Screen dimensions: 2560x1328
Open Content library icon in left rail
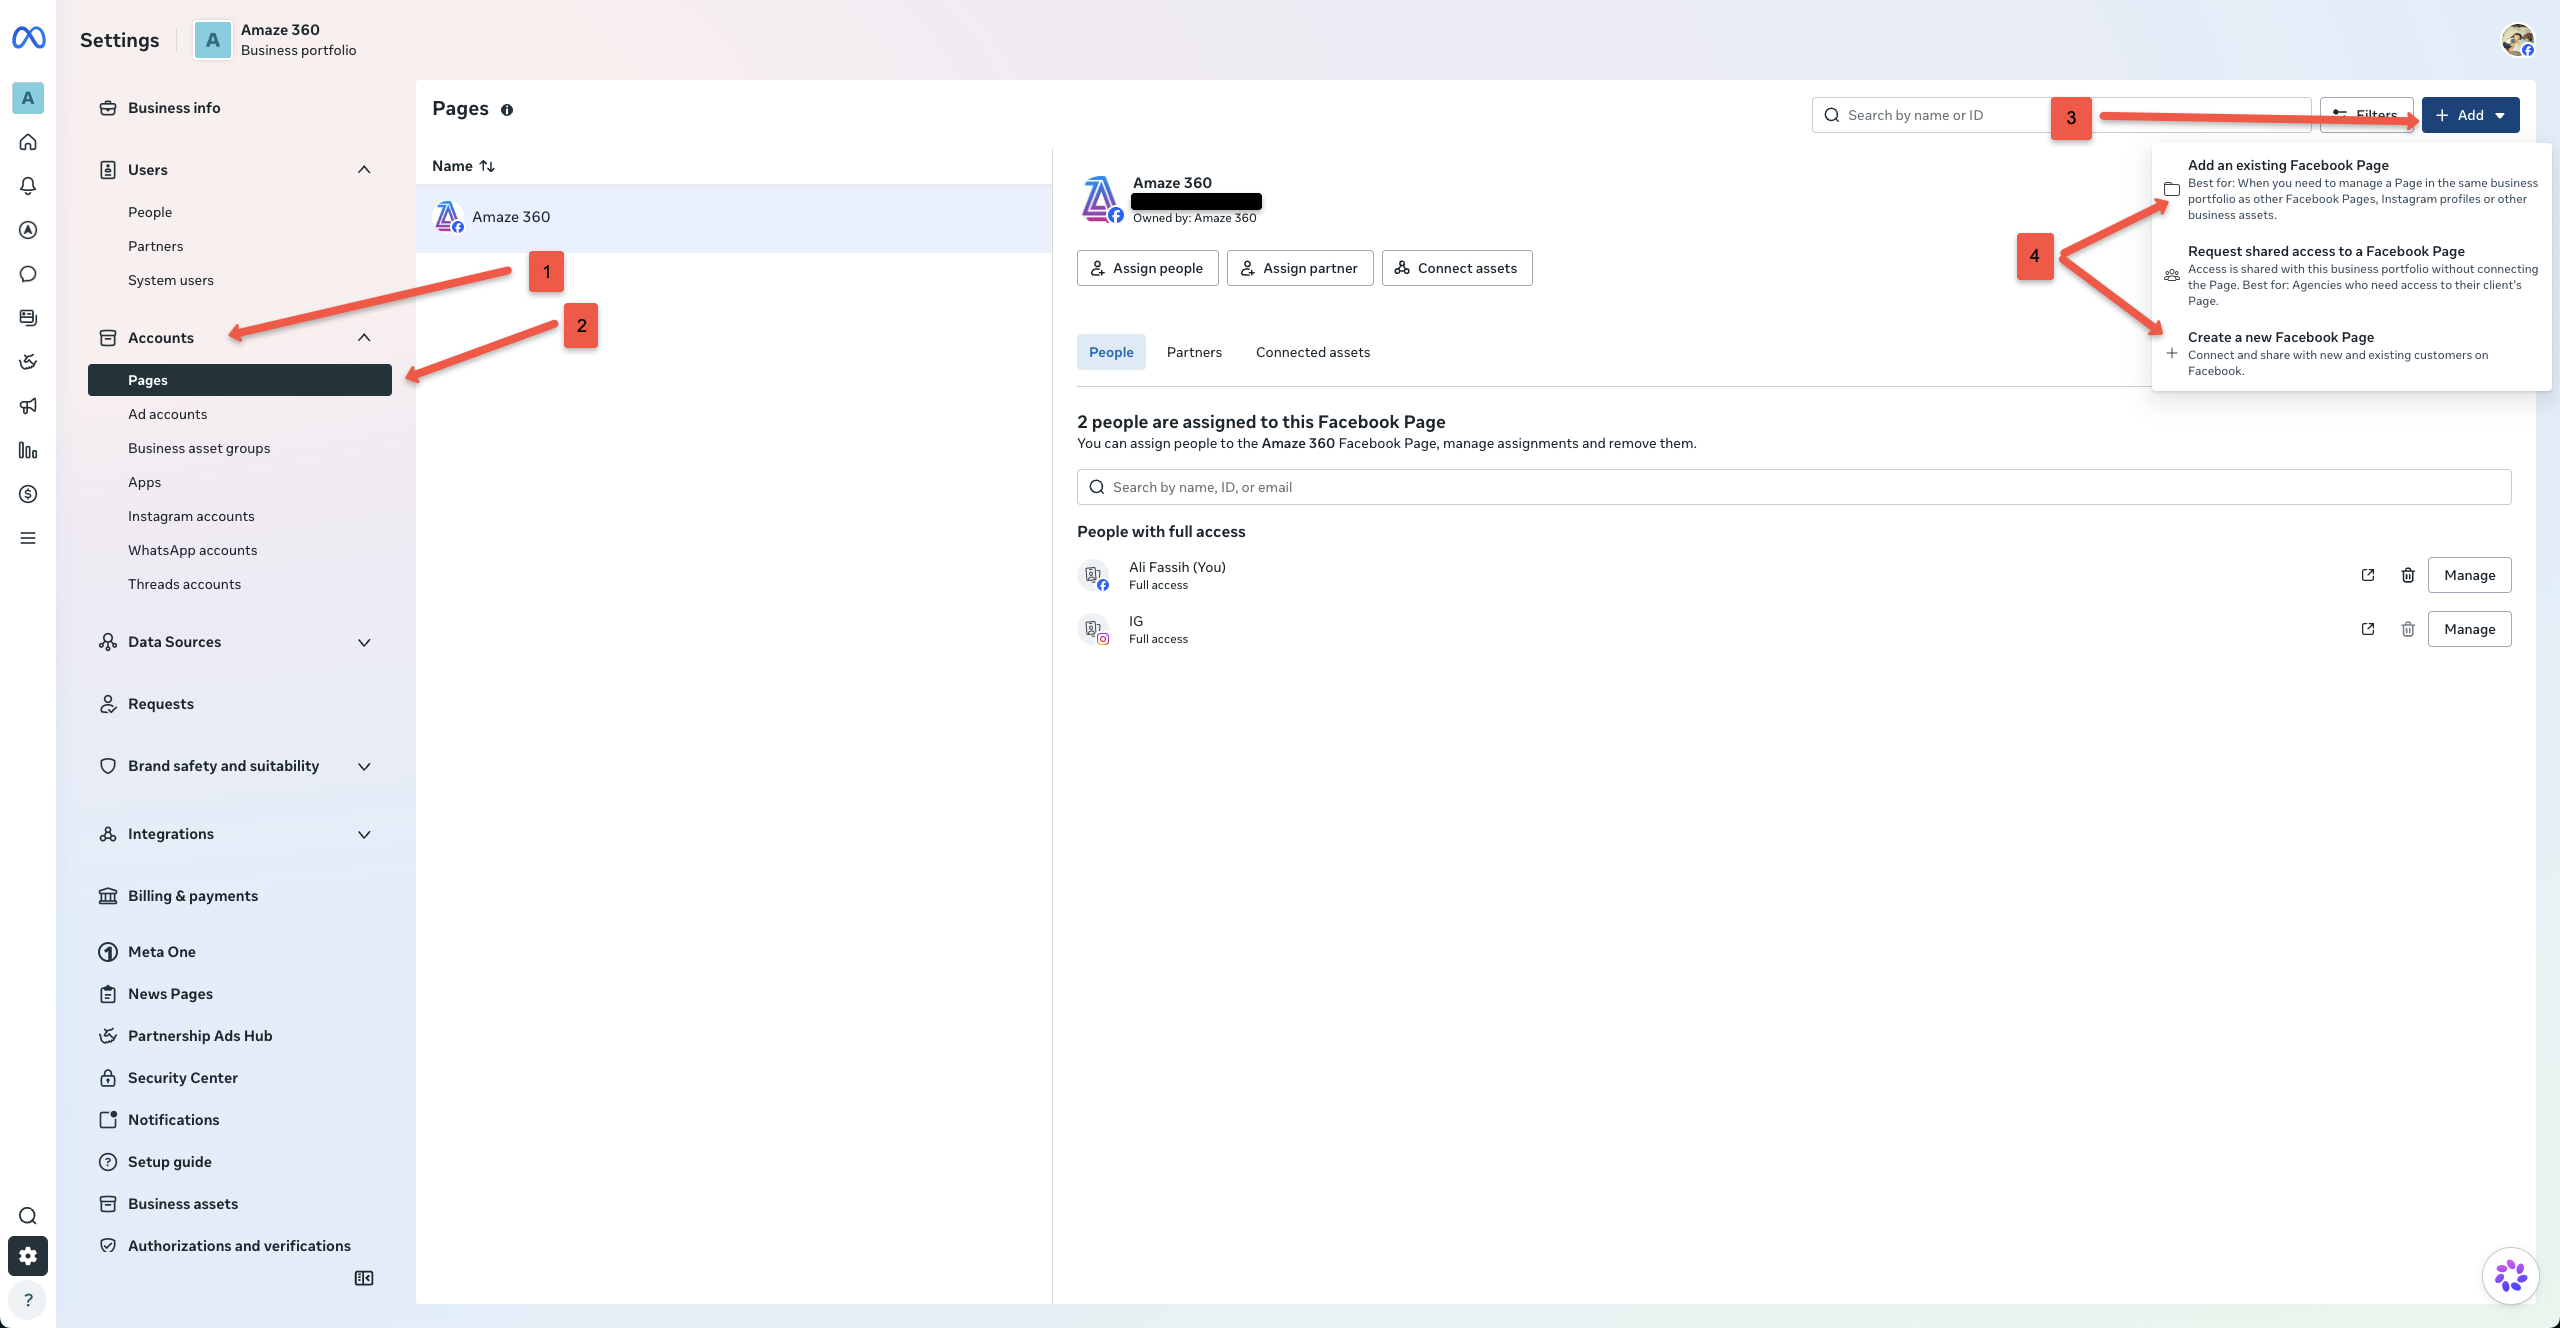(28, 318)
